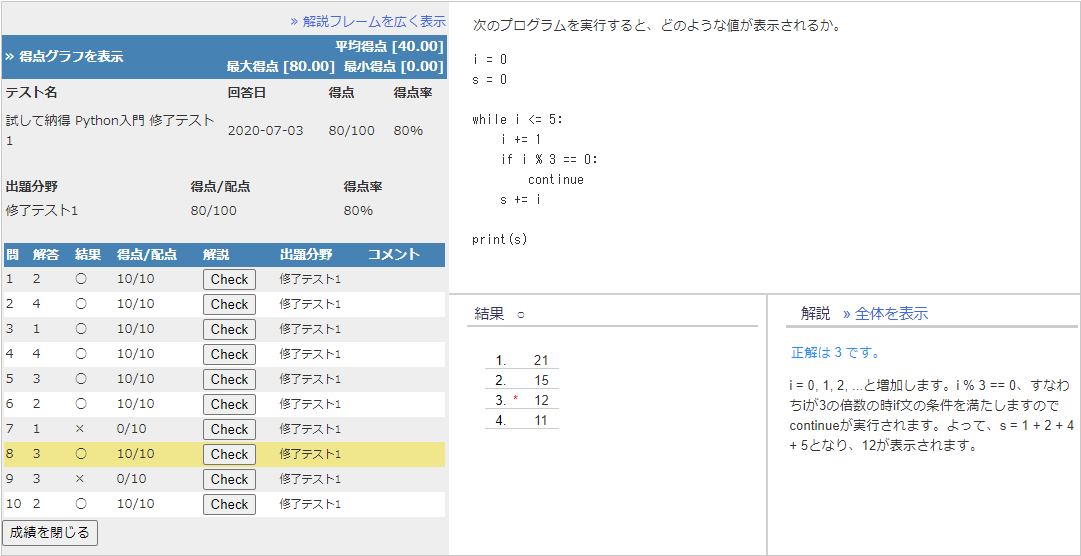This screenshot has height=556, width=1081.
Task: Click Check button for question 2
Action: 229,304
